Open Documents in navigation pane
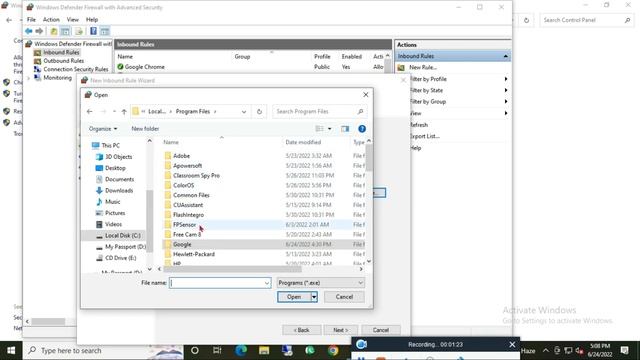The height and width of the screenshot is (360, 640). coord(119,179)
